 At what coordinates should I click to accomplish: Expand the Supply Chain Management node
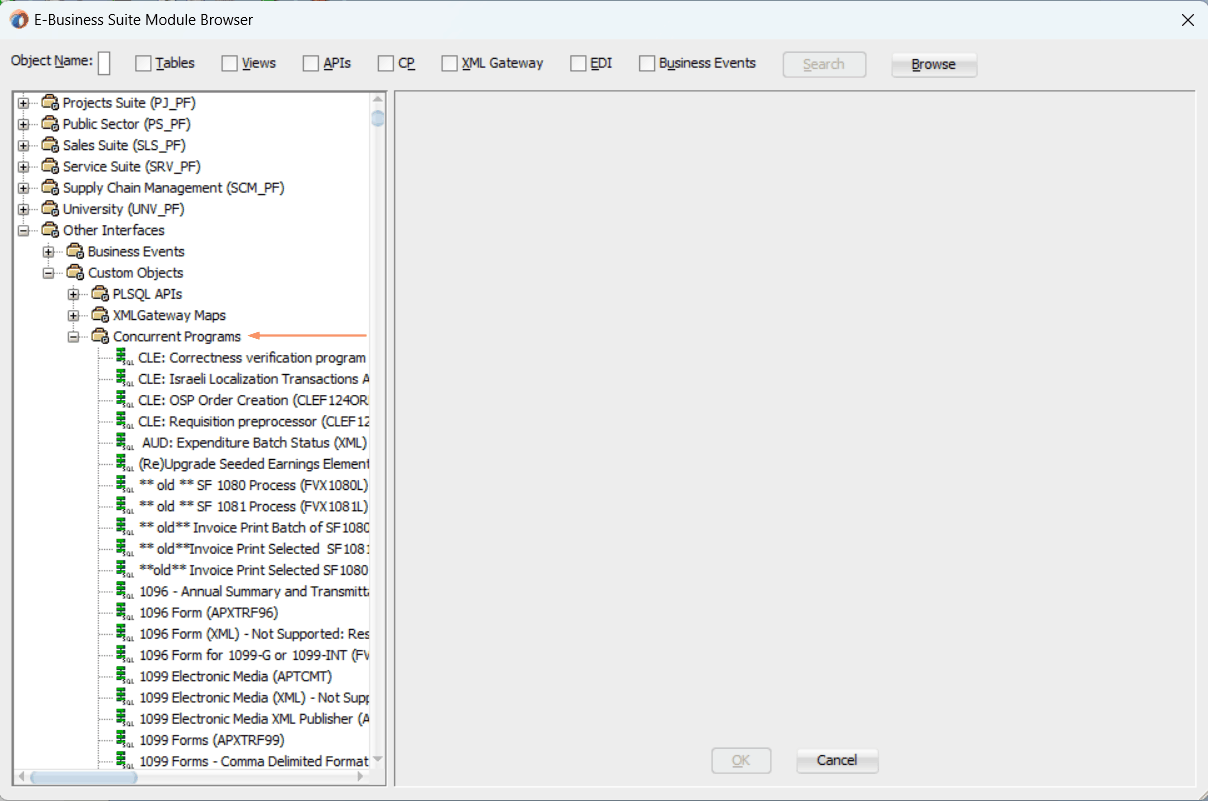click(23, 188)
